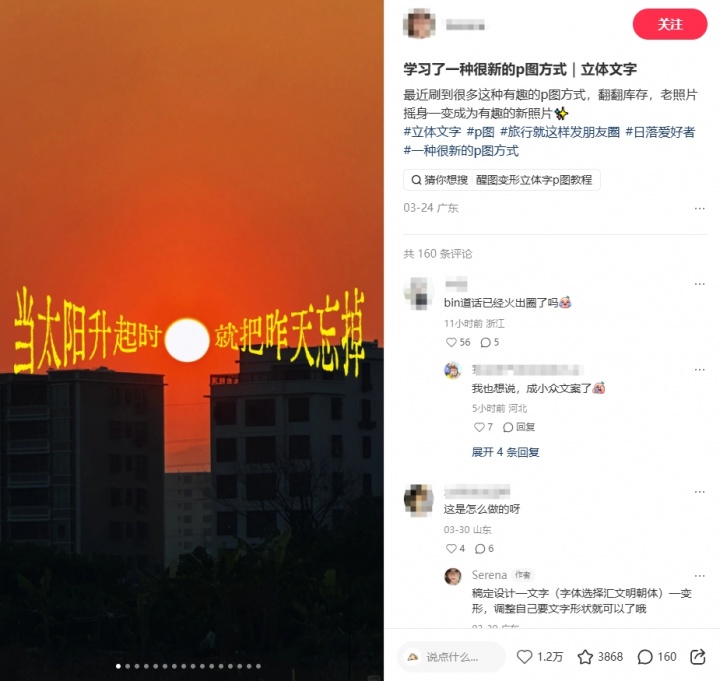Screen dimensions: 720x681
Task: Like the 这是怎么做的呀 comment with 4 likes
Action: pyautogui.click(x=451, y=548)
